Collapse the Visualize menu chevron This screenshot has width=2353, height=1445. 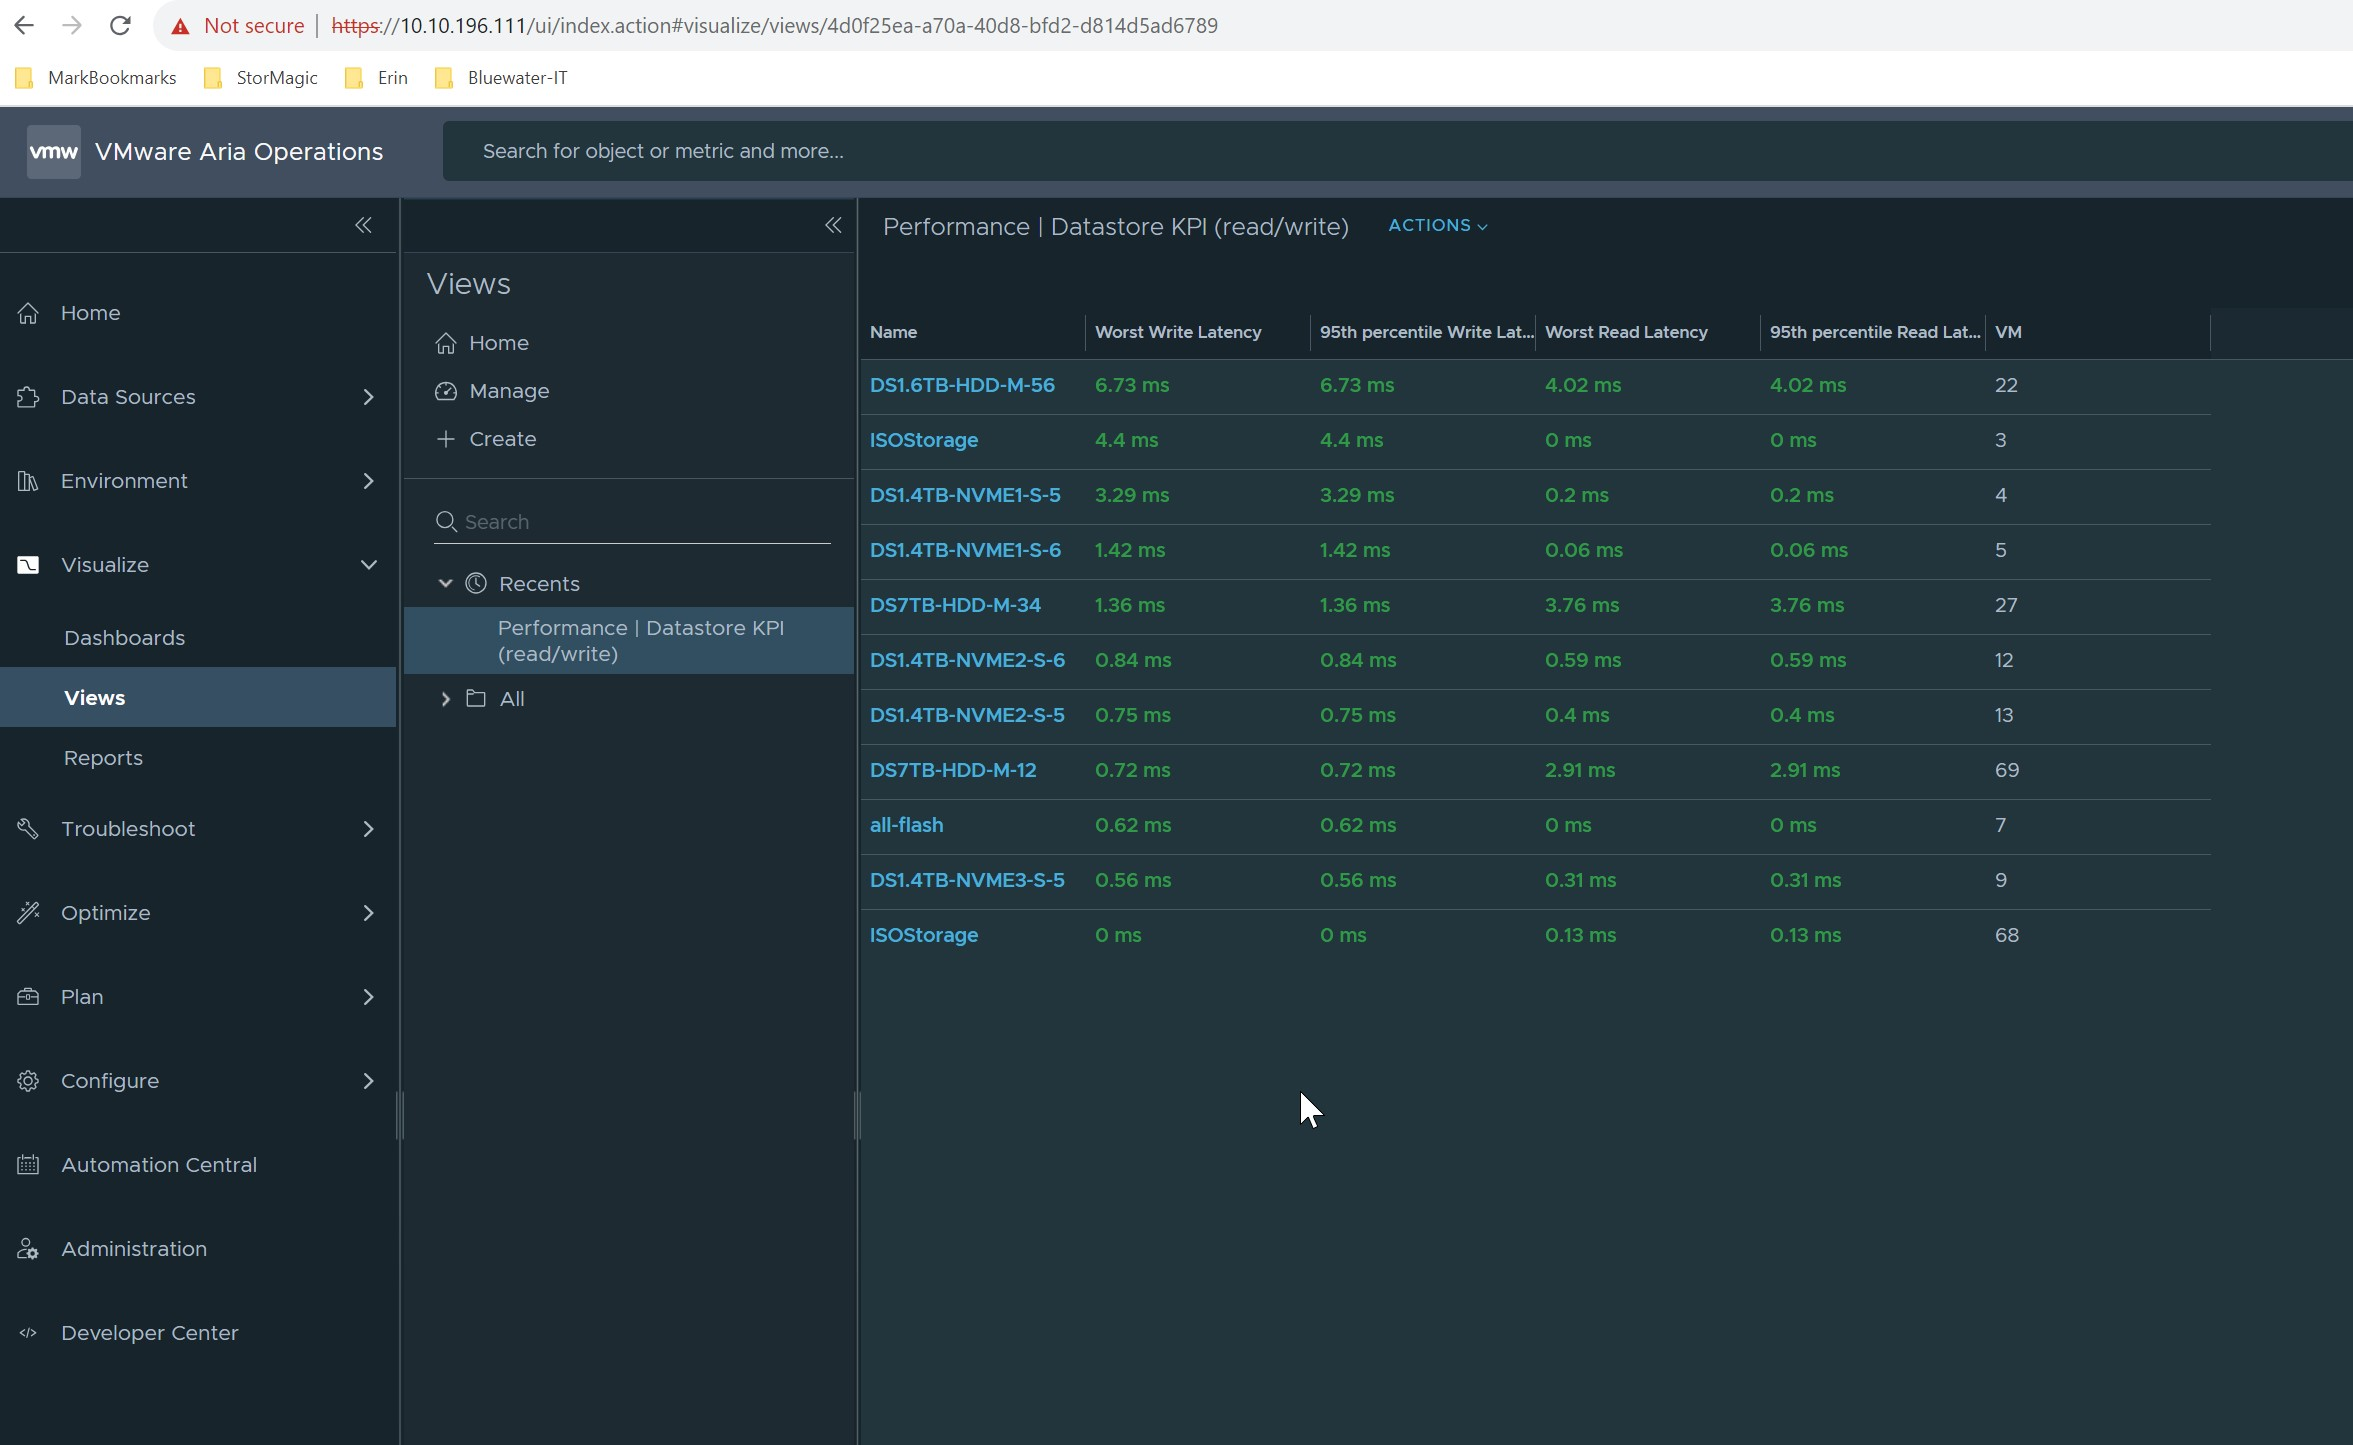[x=368, y=565]
